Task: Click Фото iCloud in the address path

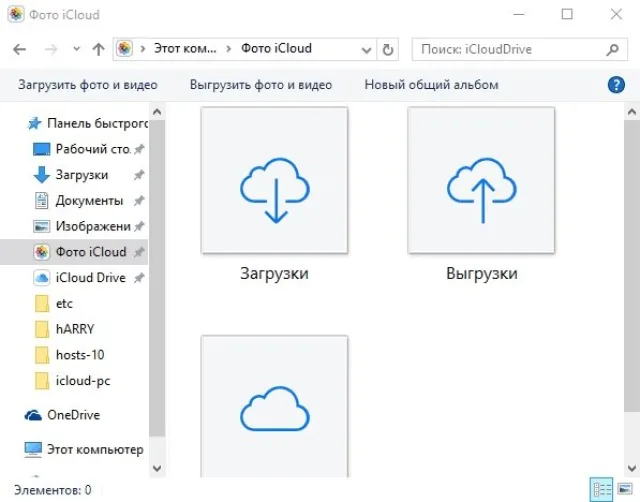Action: pyautogui.click(x=276, y=49)
